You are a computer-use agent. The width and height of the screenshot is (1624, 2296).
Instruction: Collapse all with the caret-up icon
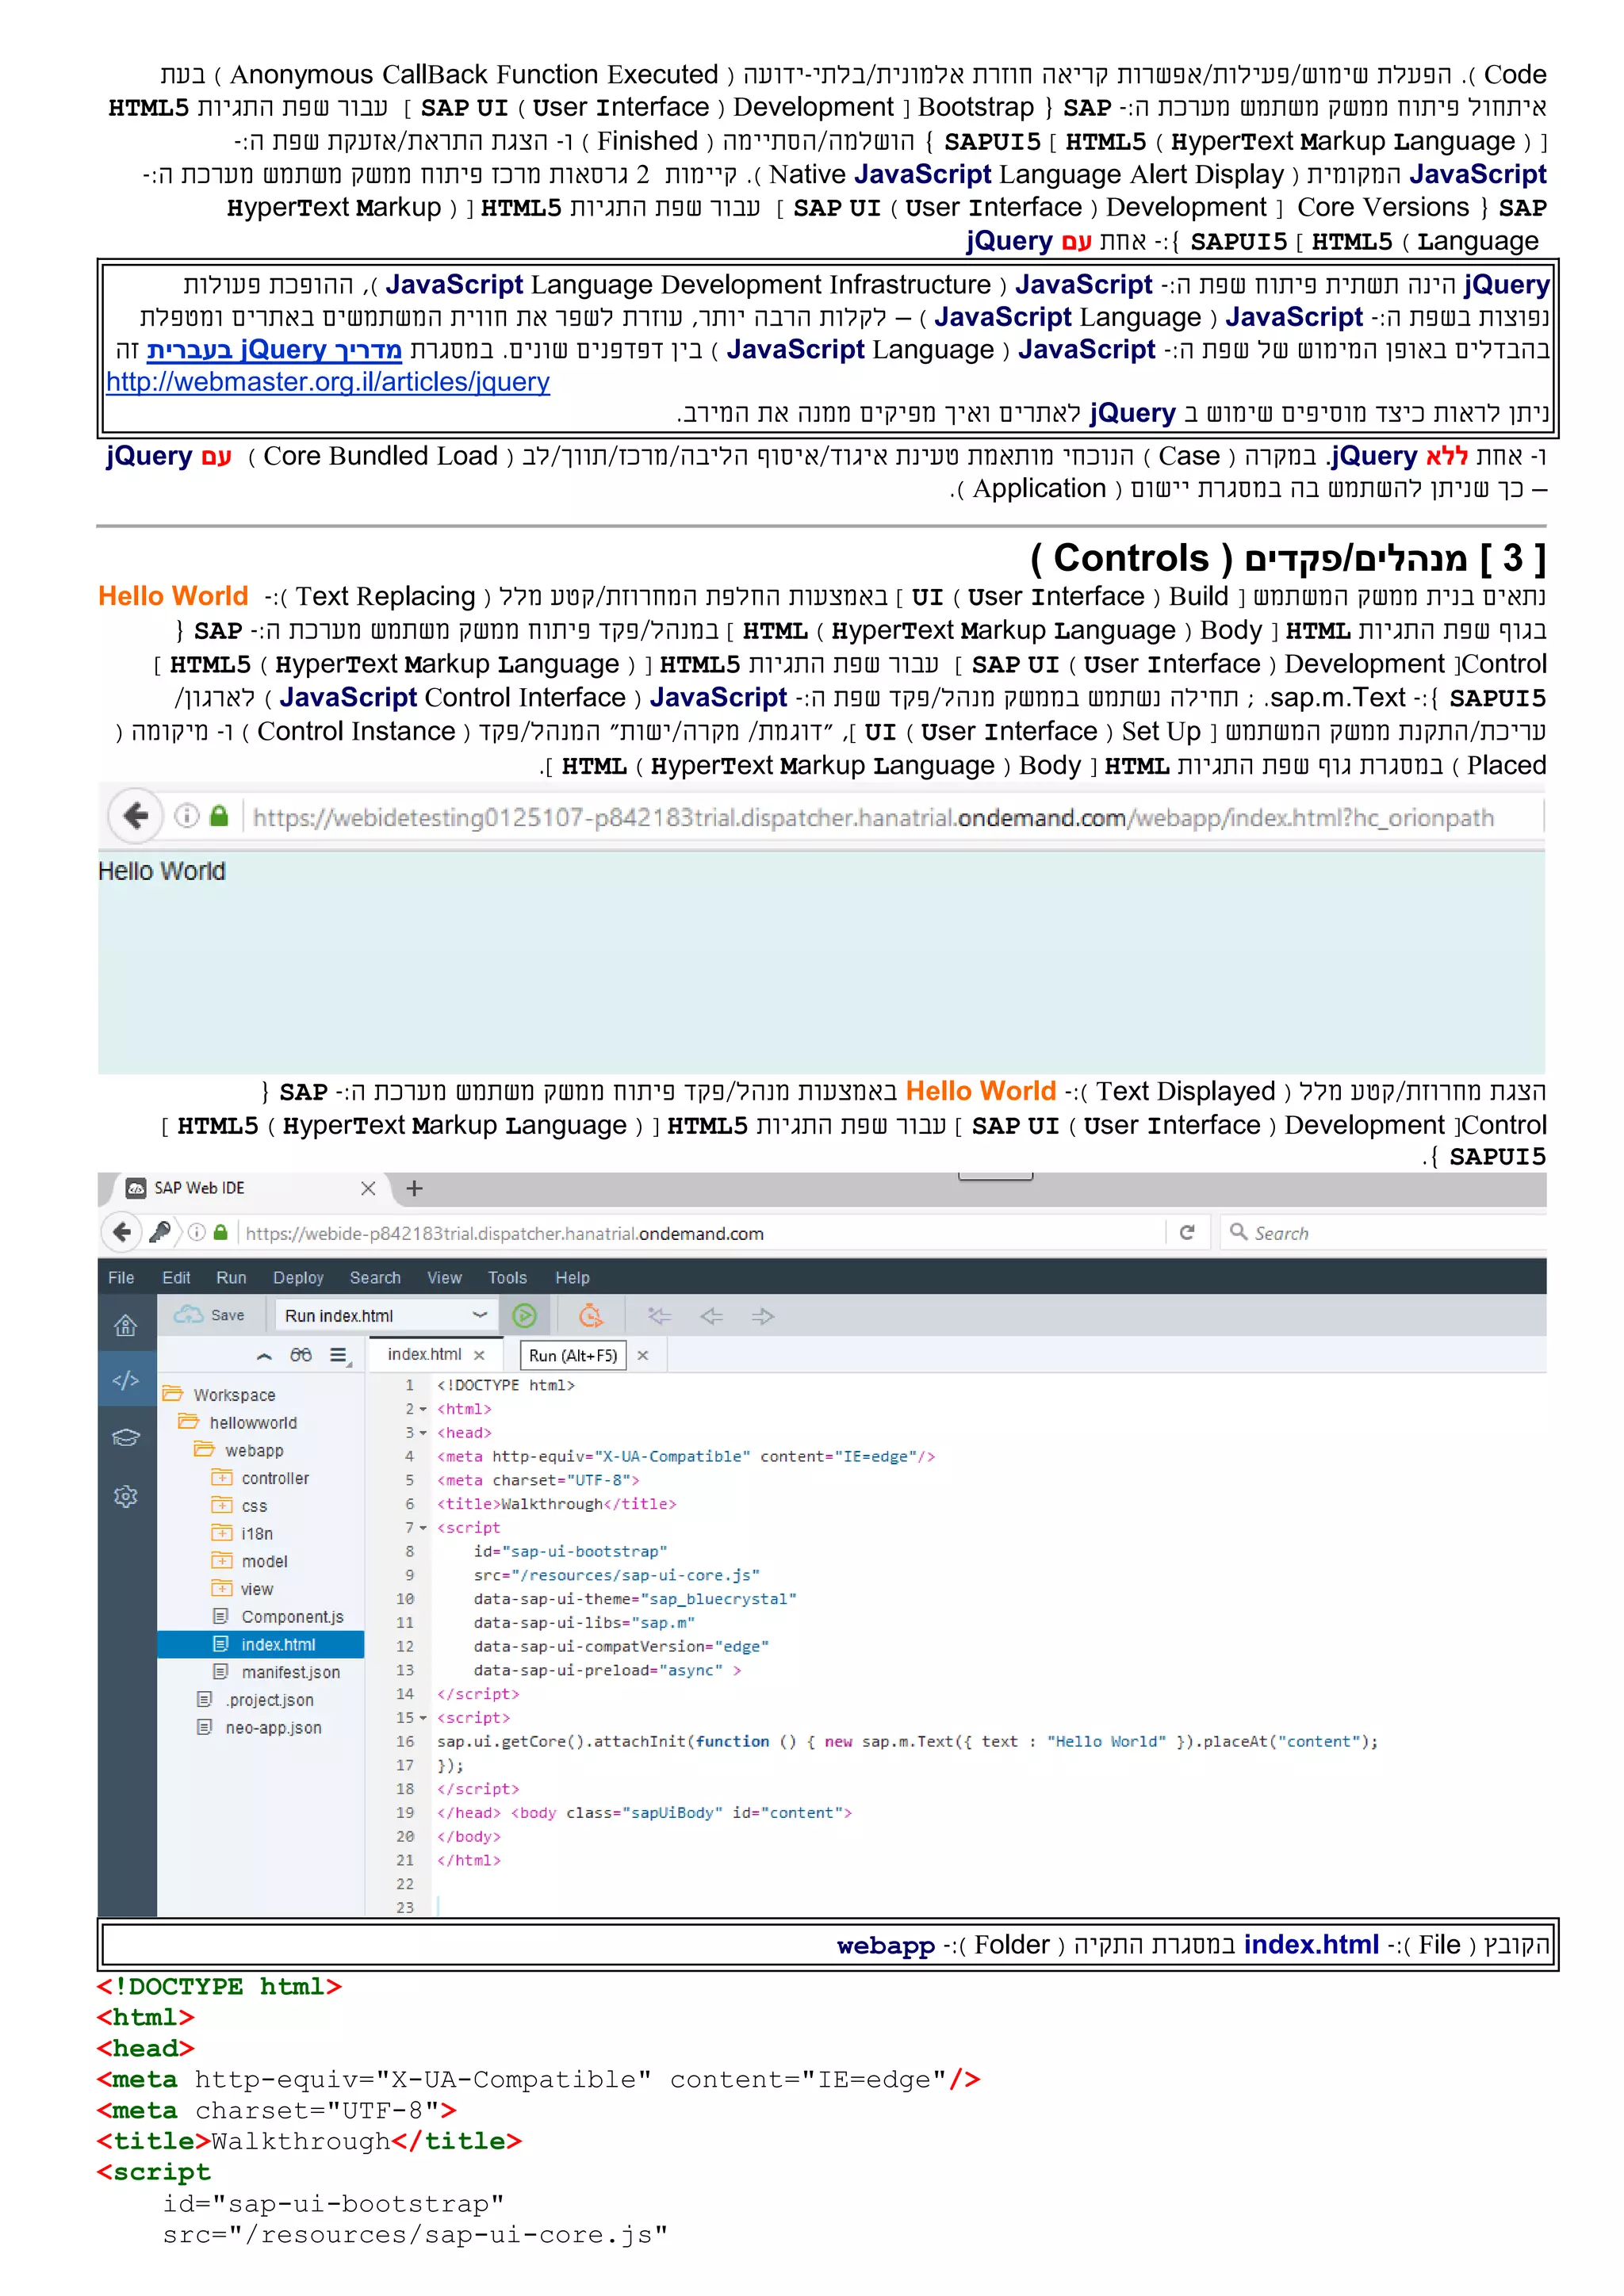pyautogui.click(x=264, y=1356)
